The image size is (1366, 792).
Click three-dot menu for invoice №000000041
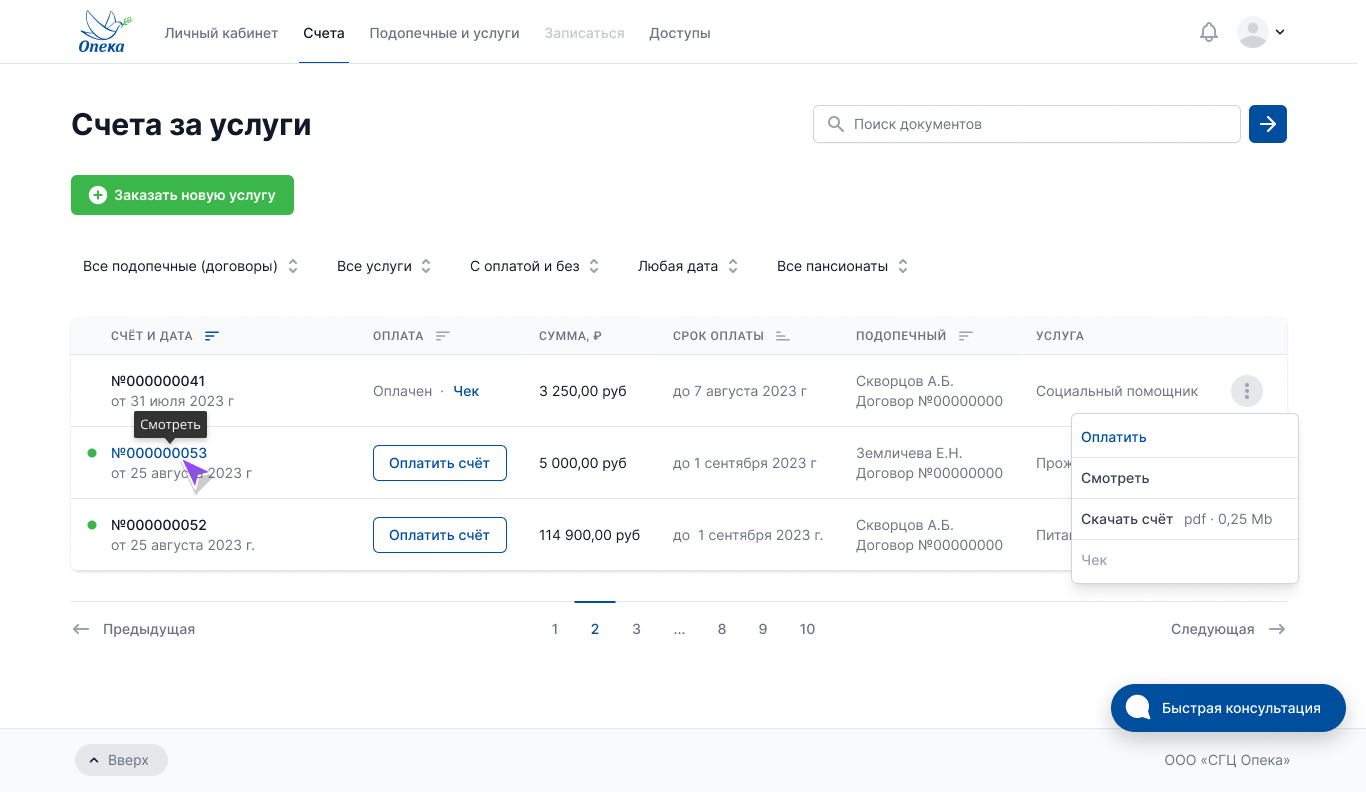point(1246,391)
